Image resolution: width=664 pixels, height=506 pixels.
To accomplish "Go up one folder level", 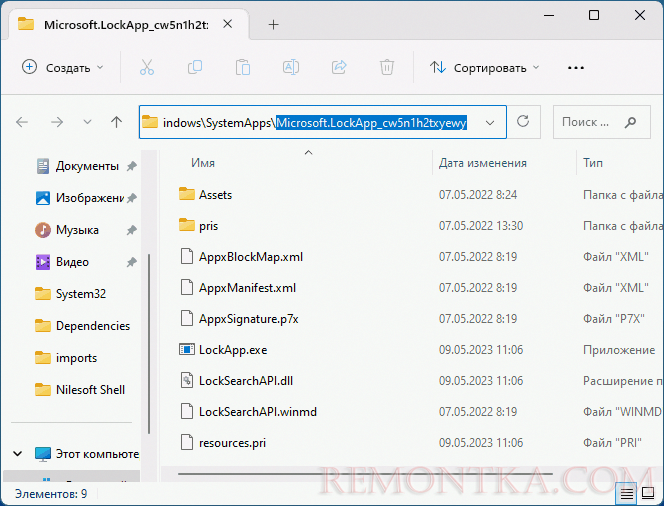I will coord(116,122).
